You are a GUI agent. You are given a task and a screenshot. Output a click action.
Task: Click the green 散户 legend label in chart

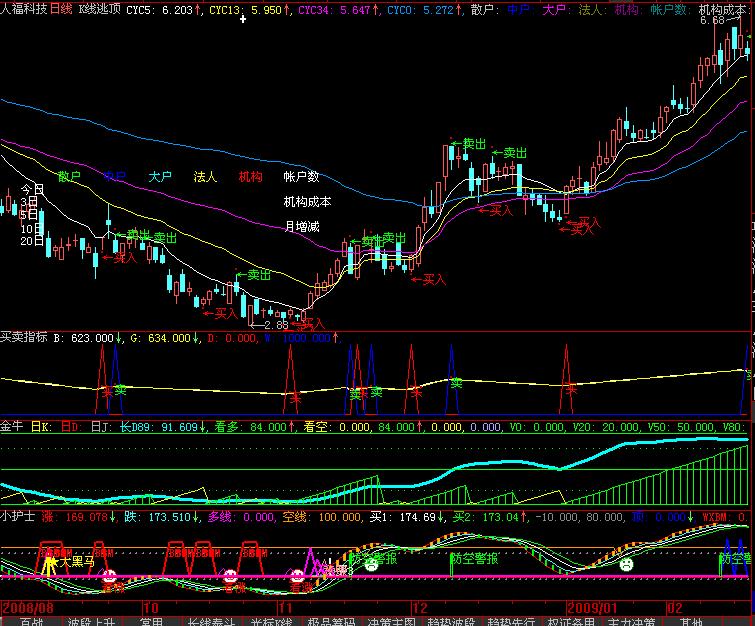point(69,177)
